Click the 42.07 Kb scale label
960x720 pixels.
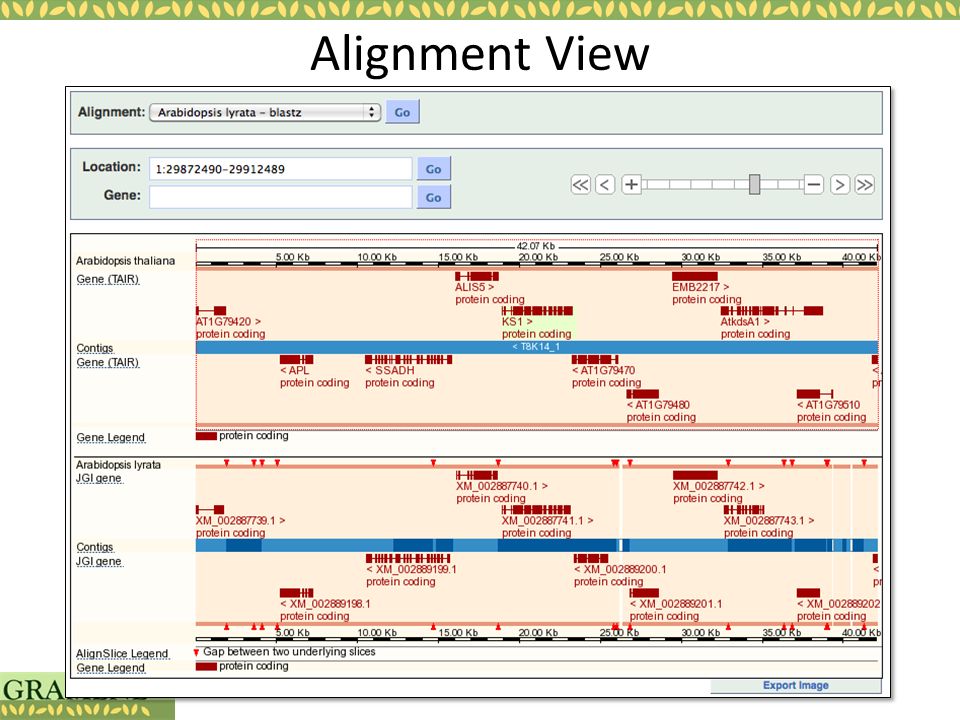tap(535, 246)
